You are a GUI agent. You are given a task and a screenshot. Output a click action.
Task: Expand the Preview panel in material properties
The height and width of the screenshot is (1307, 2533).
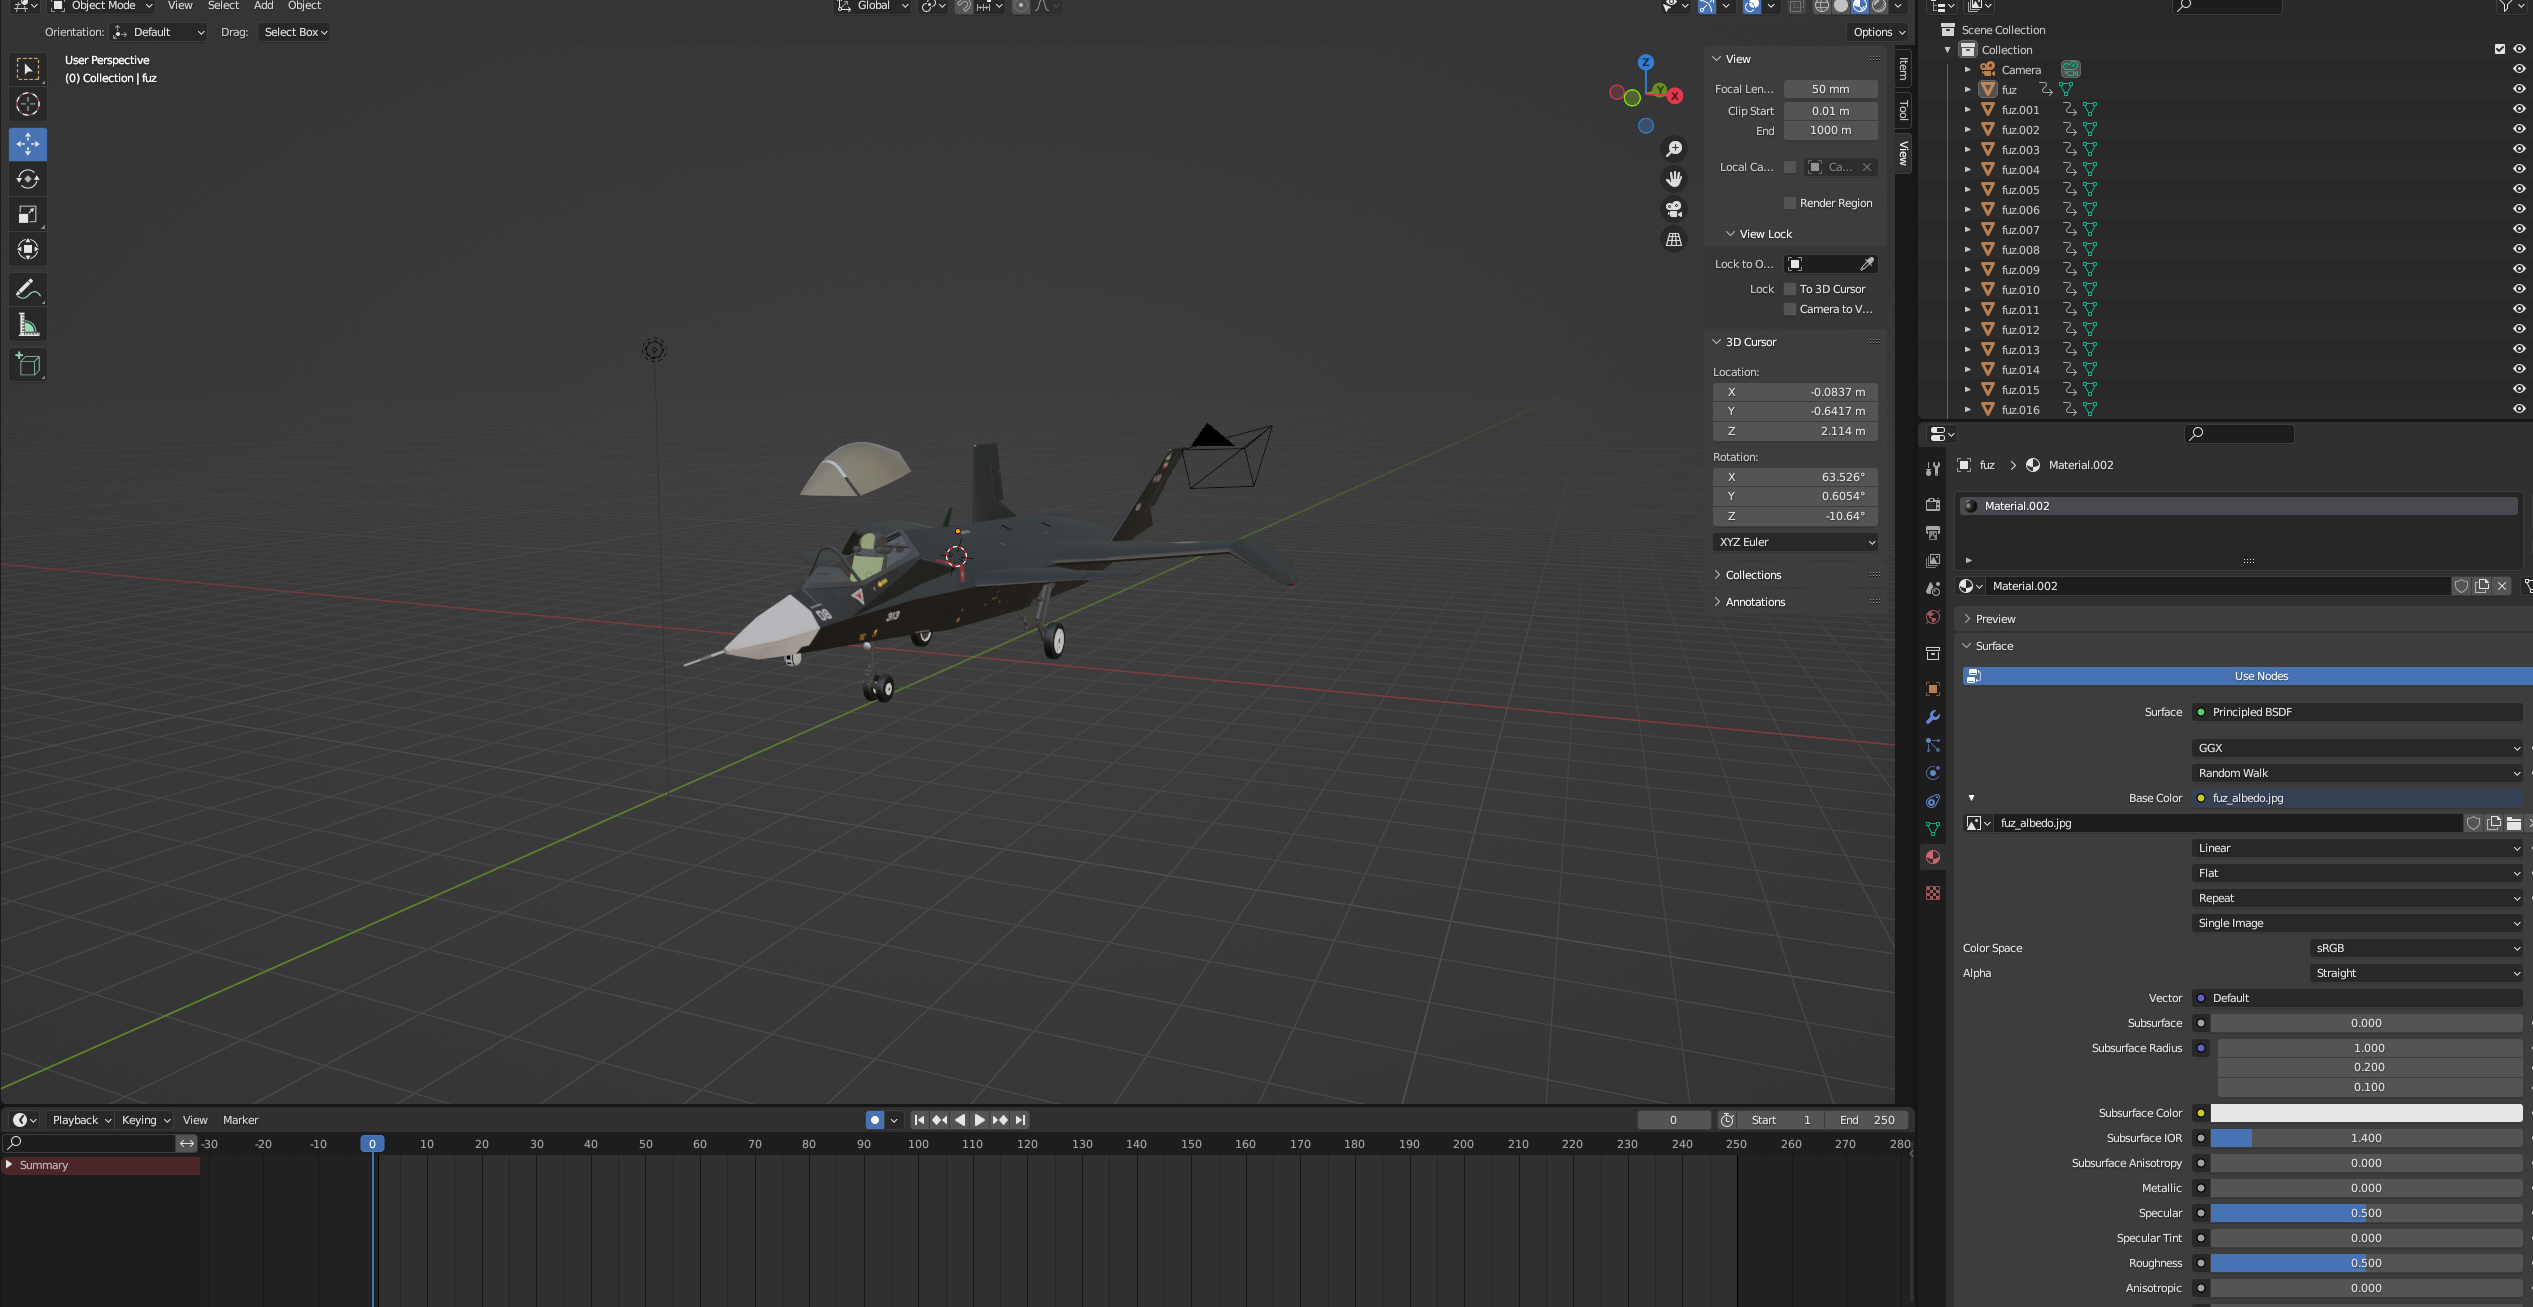pos(1995,619)
